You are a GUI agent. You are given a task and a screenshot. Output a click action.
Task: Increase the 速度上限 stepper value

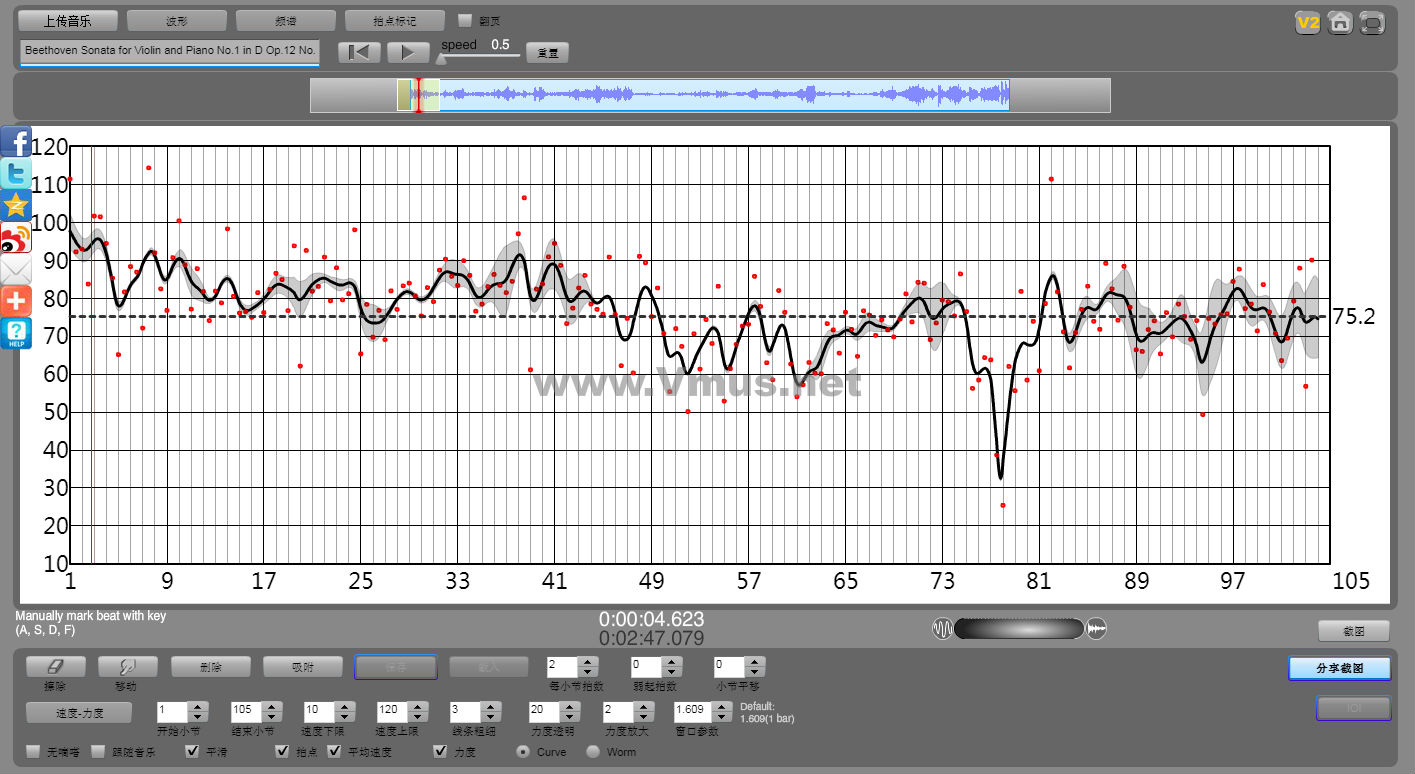point(418,707)
